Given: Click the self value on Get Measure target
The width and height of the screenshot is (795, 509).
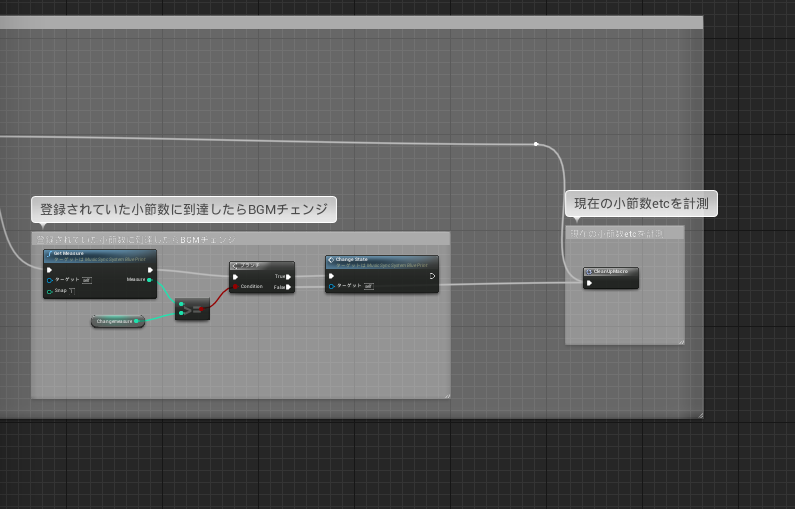Looking at the screenshot, I should click(87, 280).
